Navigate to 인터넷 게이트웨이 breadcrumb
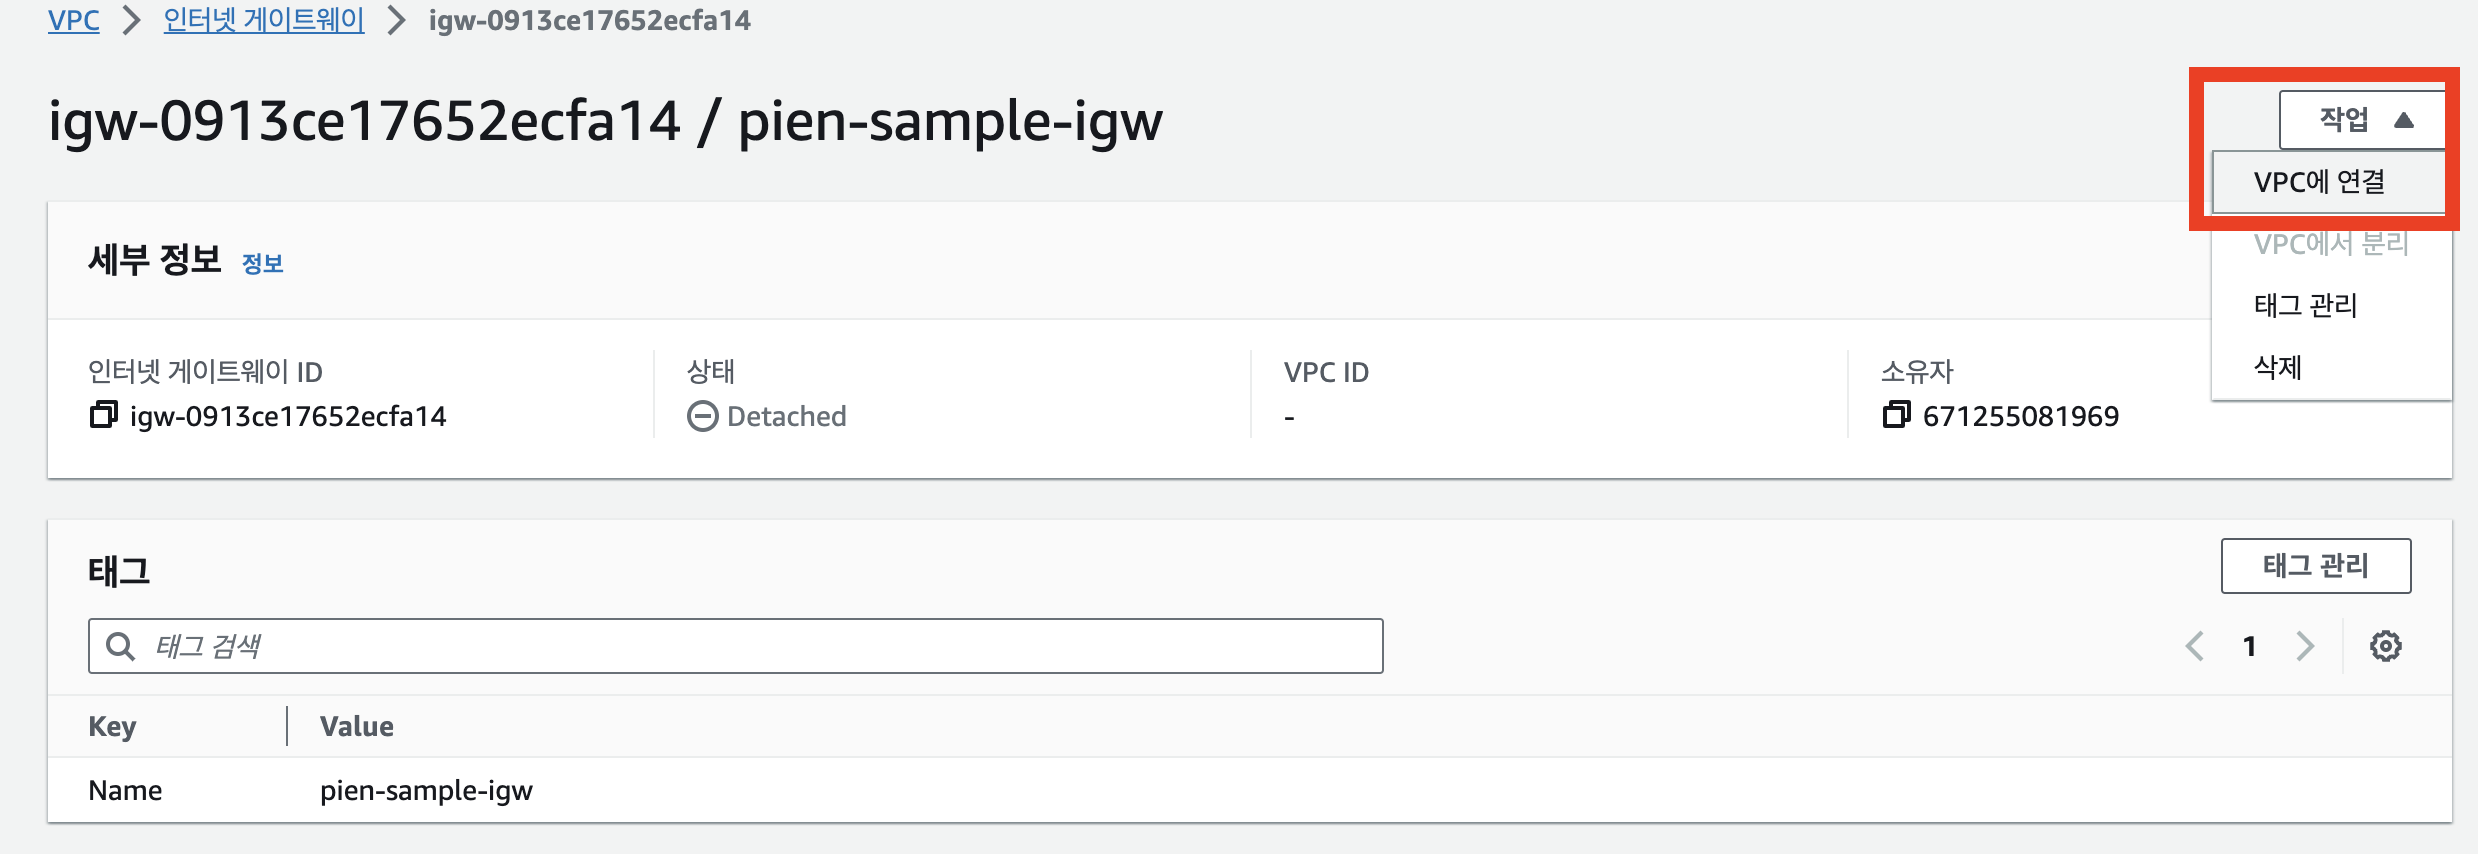2478x854 pixels. 264,20
